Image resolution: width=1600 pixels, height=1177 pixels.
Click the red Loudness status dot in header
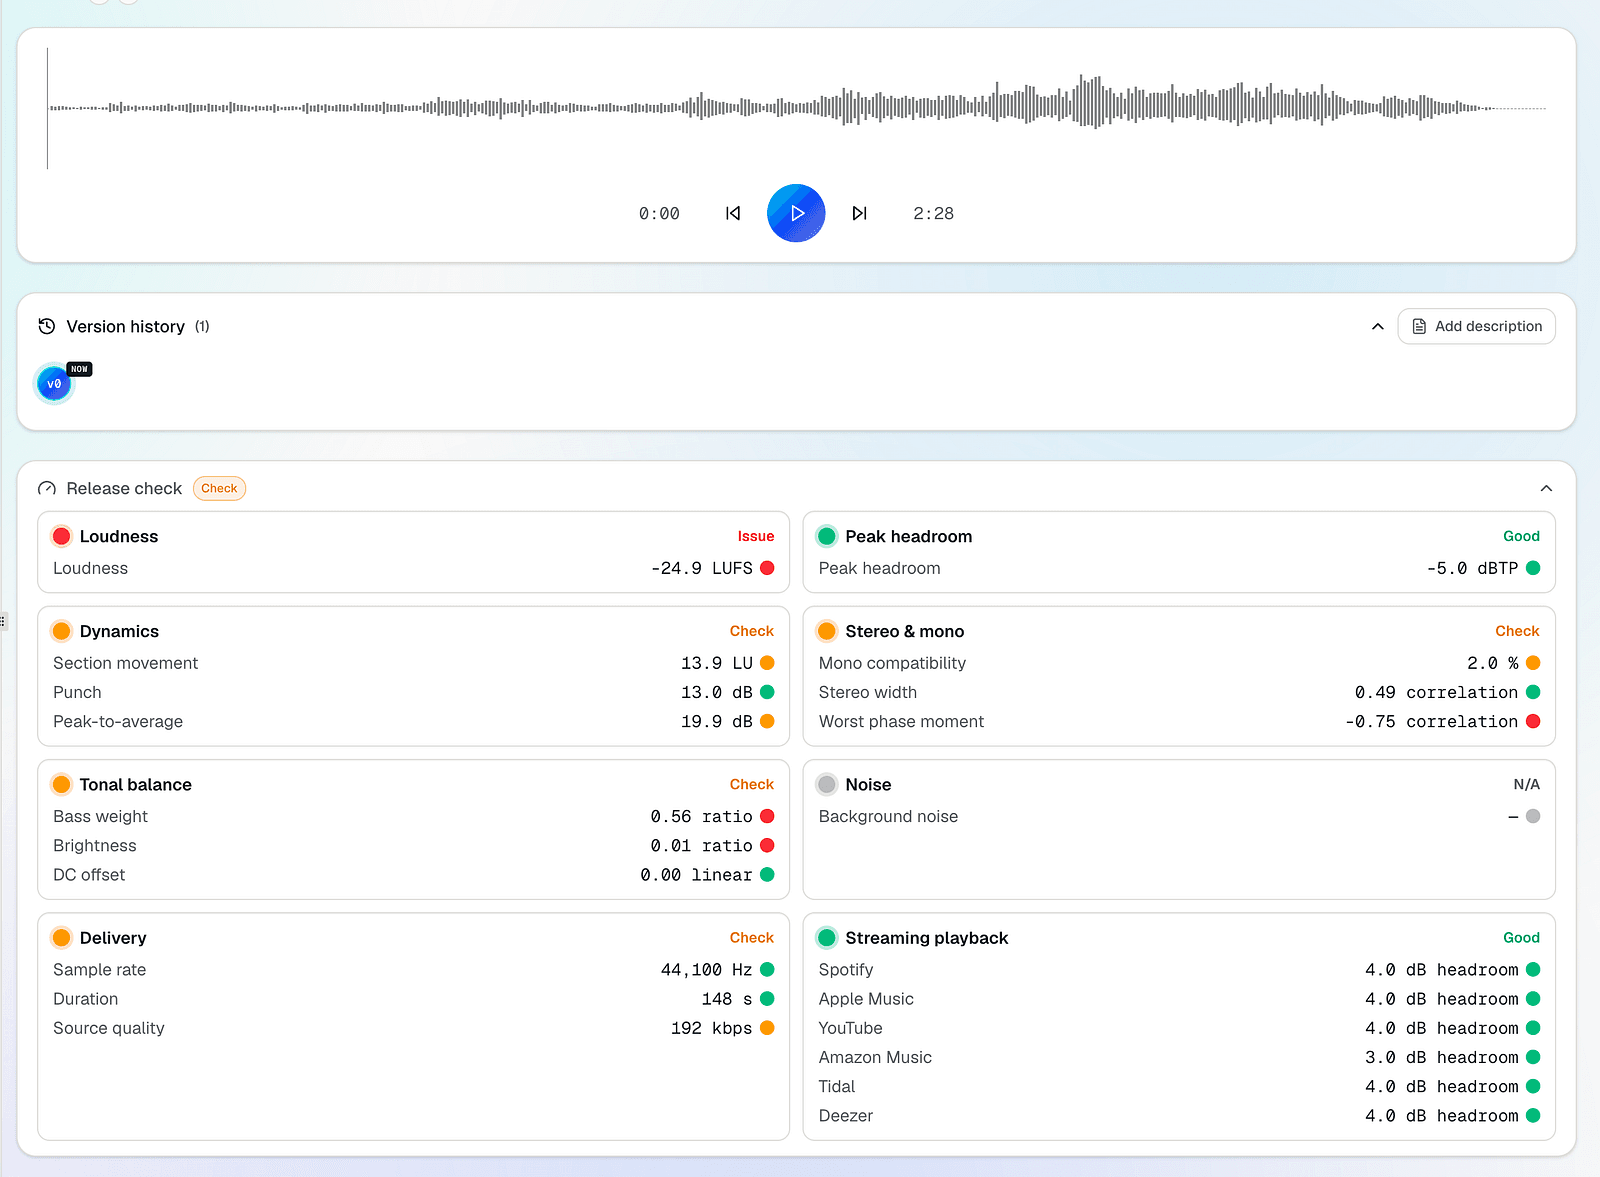(61, 536)
